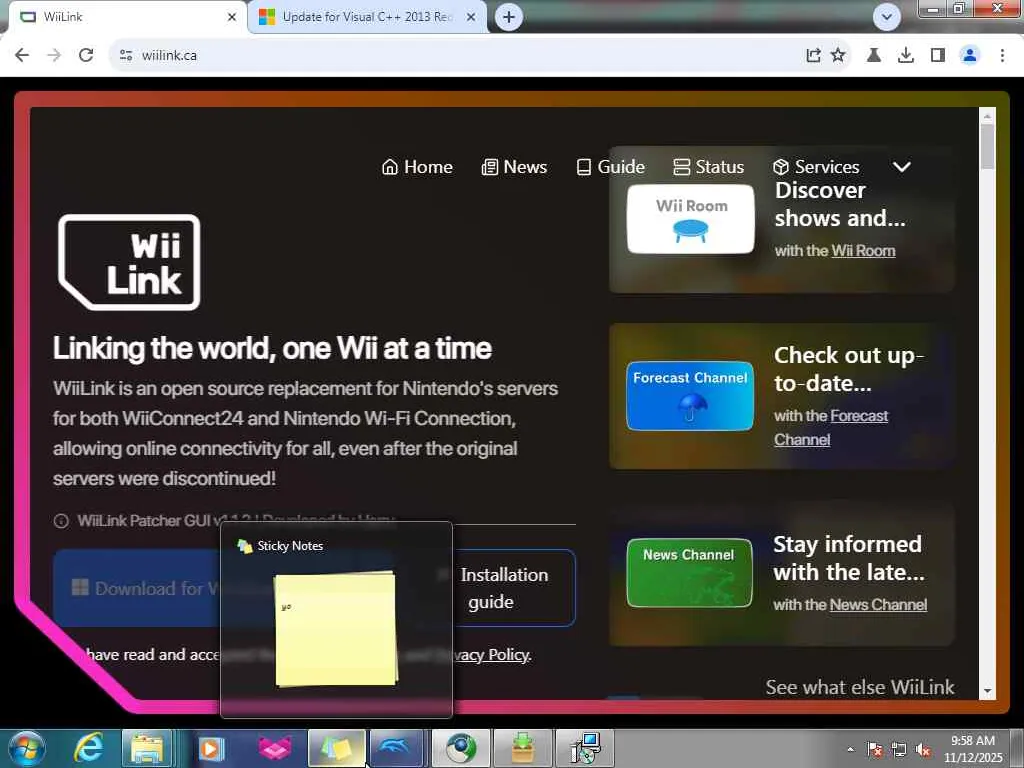Viewport: 1024px width, 768px height.
Task: Select the Sticky Notes preview thumbnail
Action: tap(336, 620)
